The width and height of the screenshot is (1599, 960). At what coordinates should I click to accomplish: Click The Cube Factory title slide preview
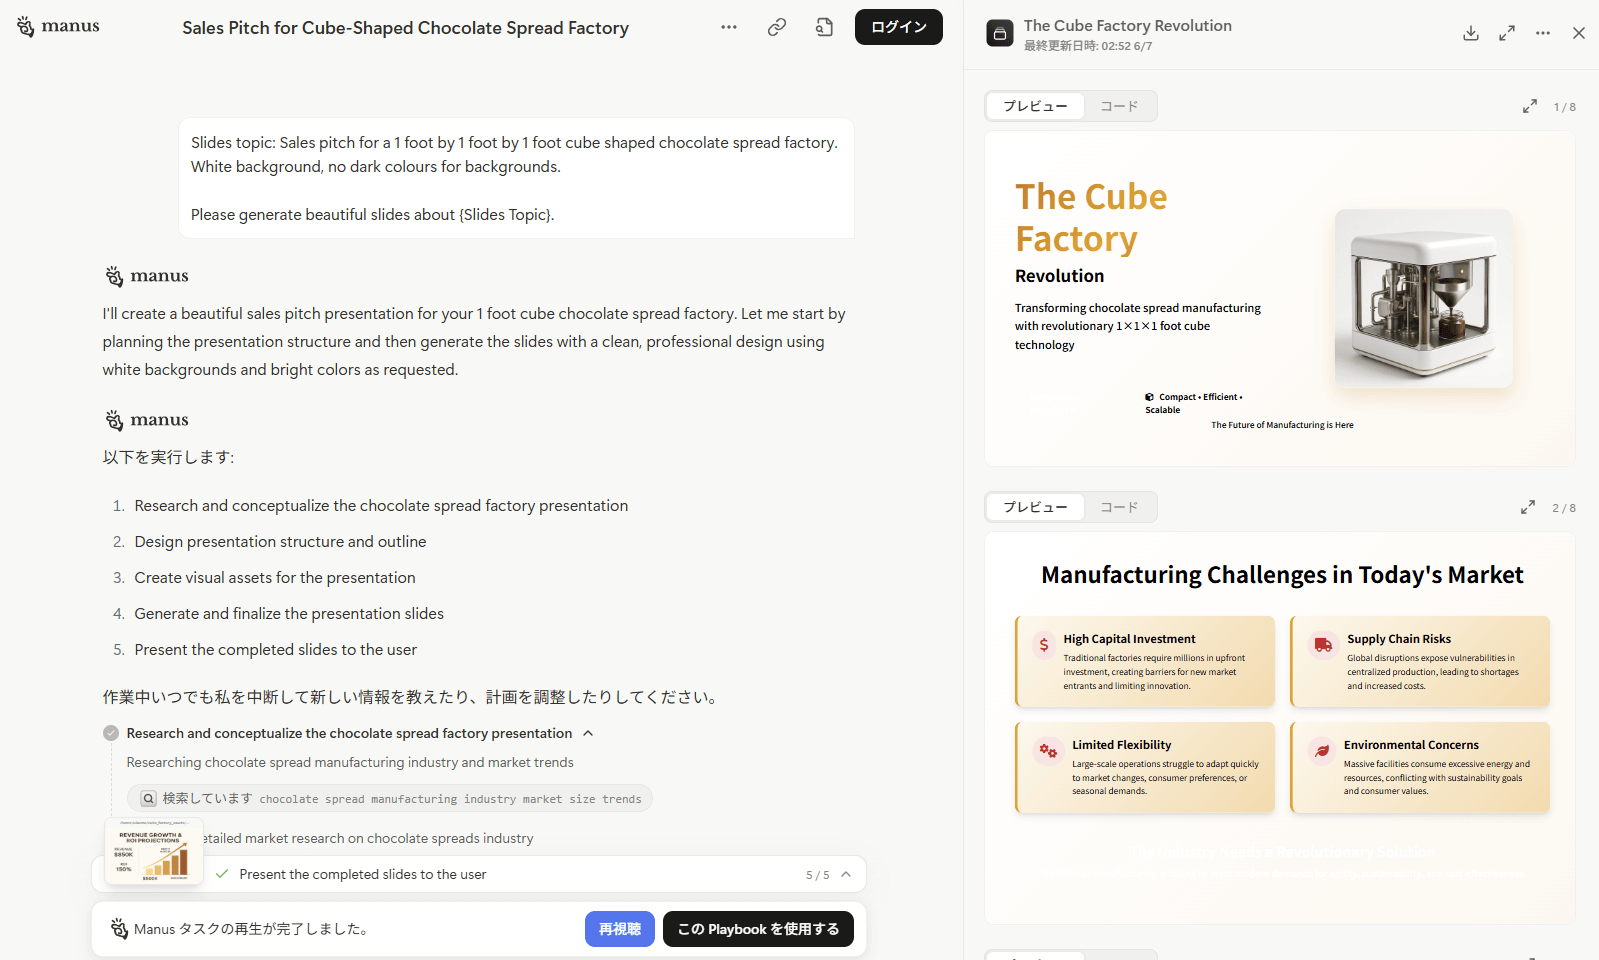click(x=1280, y=298)
